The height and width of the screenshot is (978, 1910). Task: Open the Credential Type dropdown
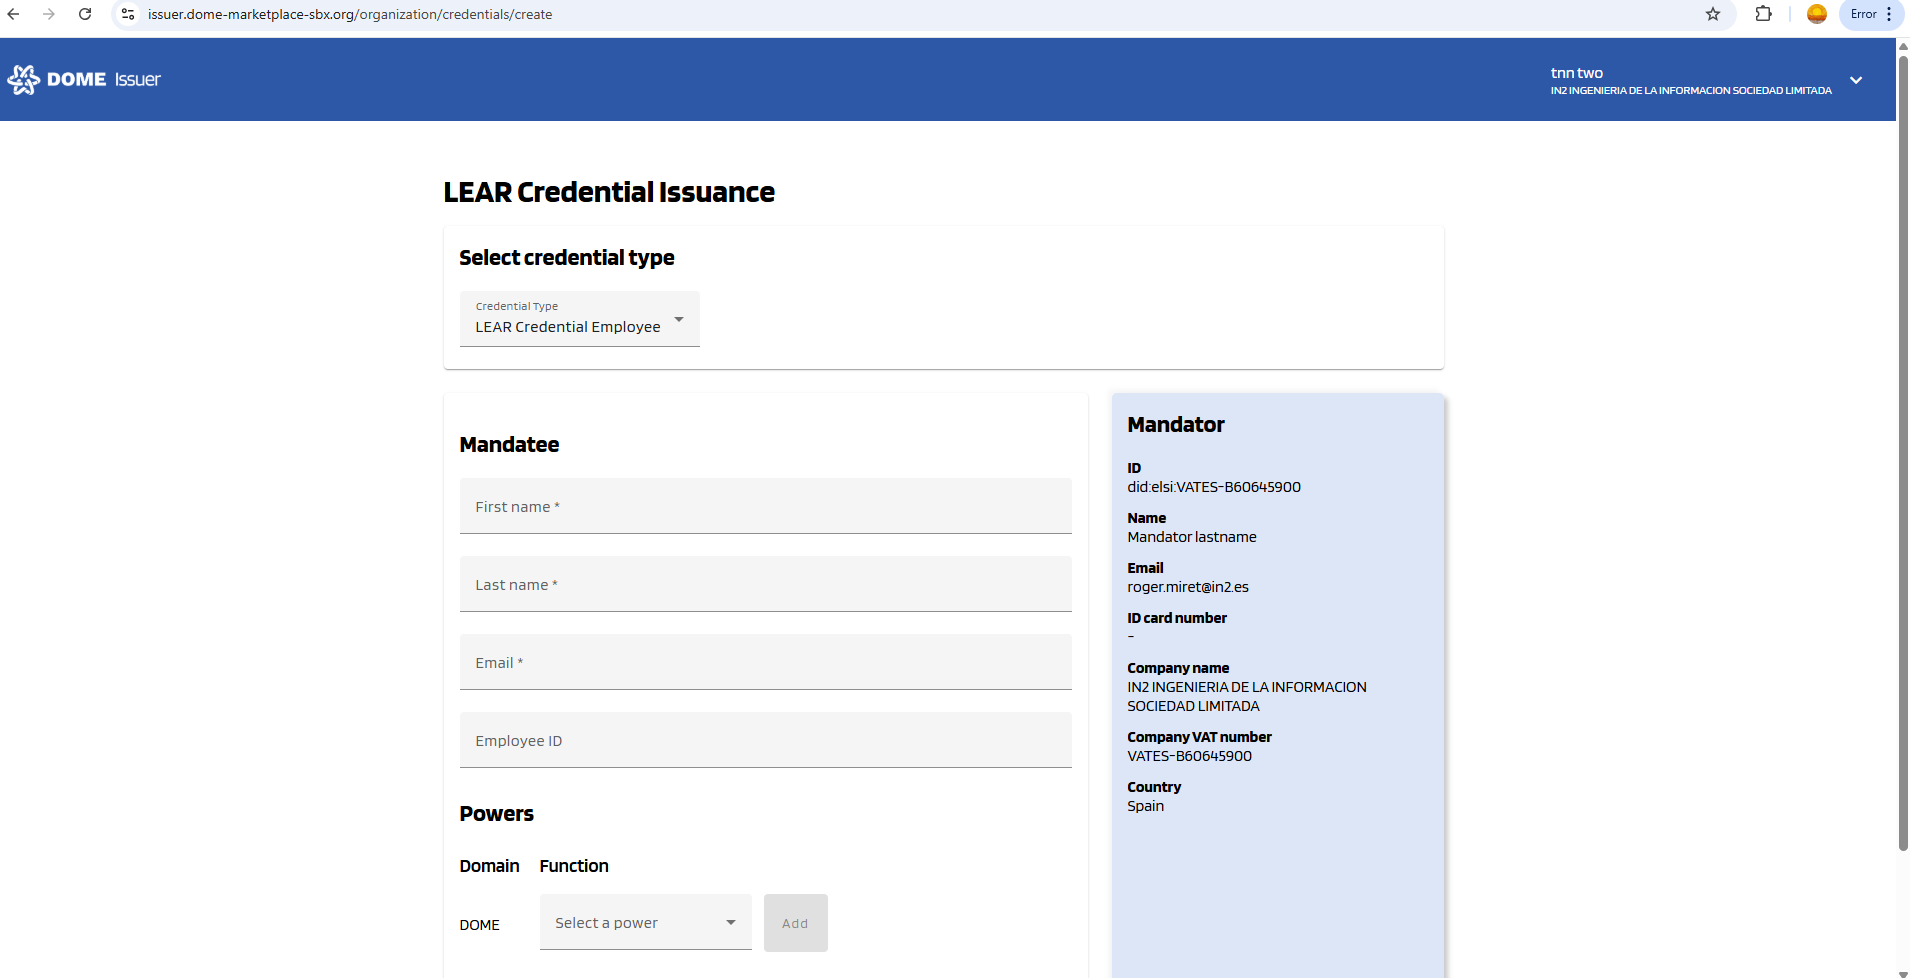tap(579, 319)
